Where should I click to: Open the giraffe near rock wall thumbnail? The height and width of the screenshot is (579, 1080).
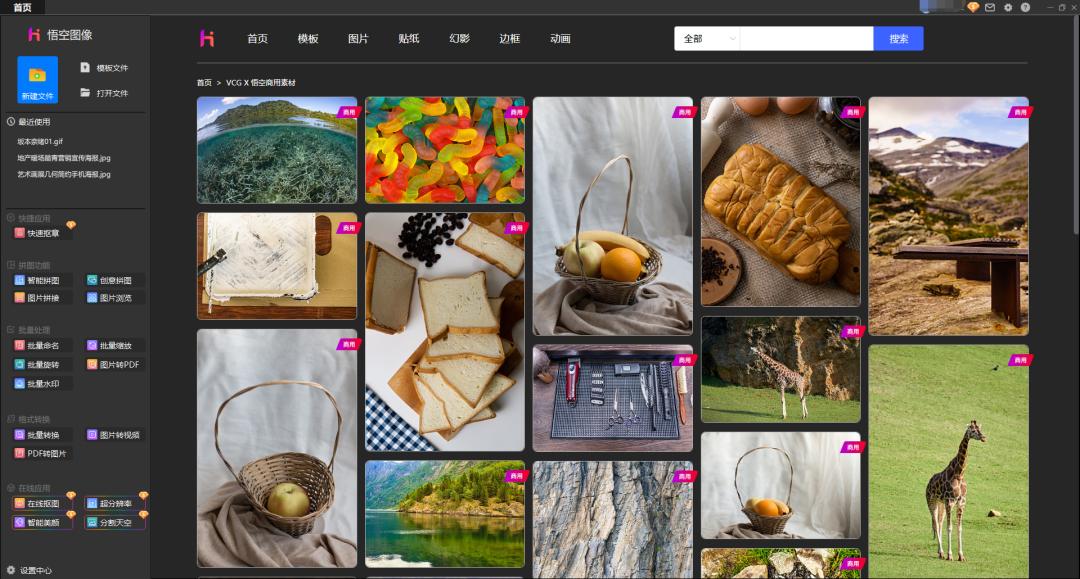[x=780, y=369]
